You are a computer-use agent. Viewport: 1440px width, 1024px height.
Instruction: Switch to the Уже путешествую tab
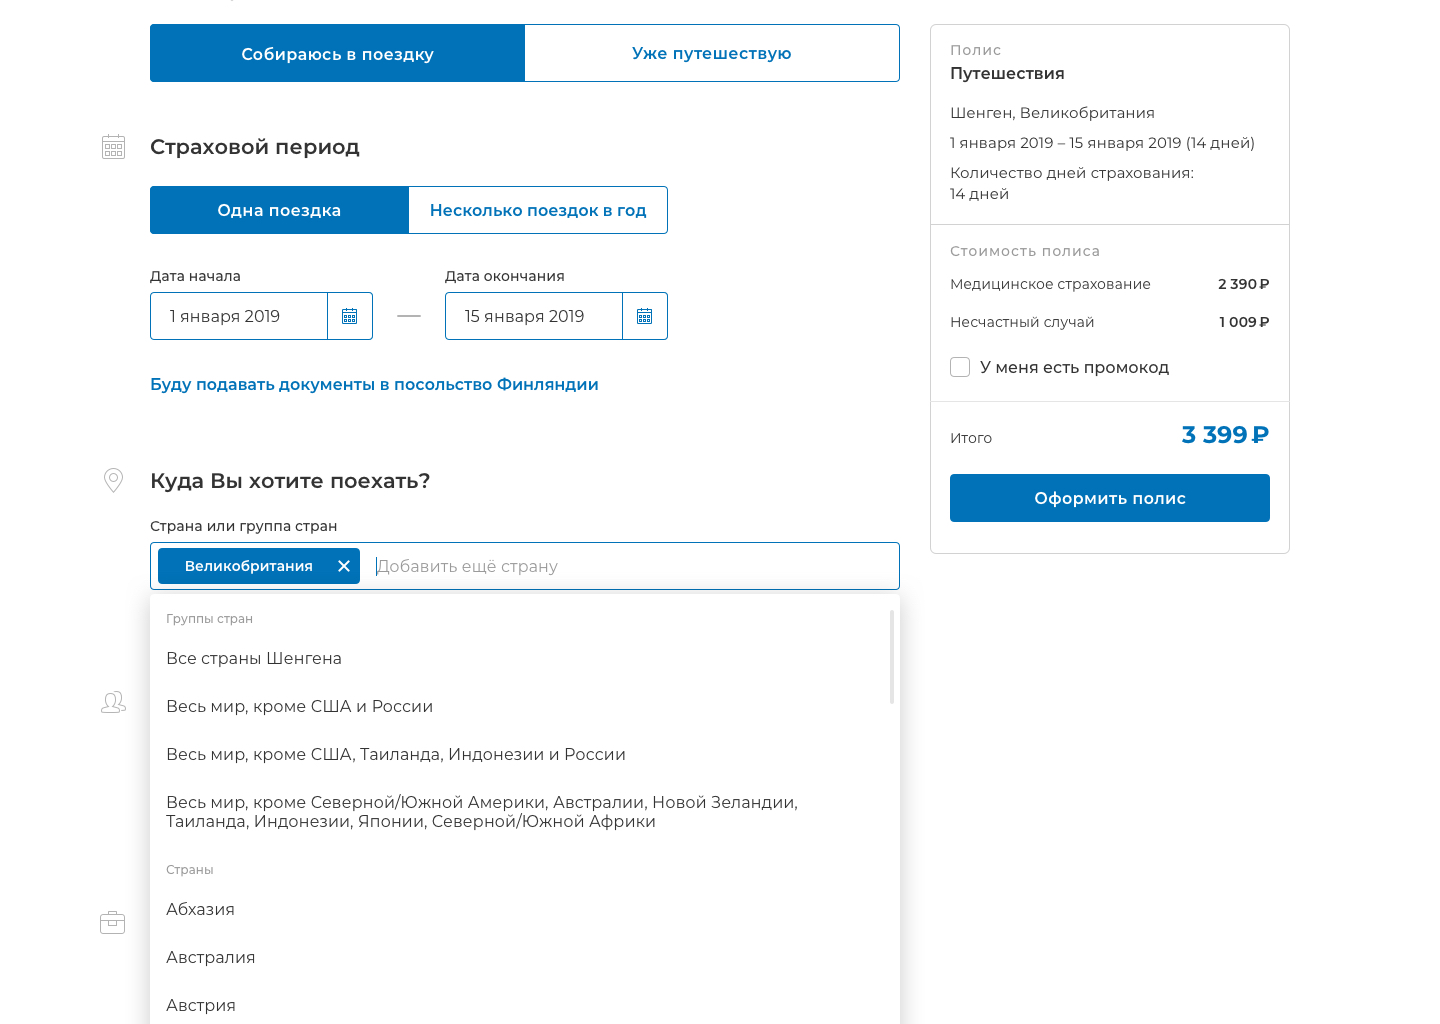[x=712, y=53]
